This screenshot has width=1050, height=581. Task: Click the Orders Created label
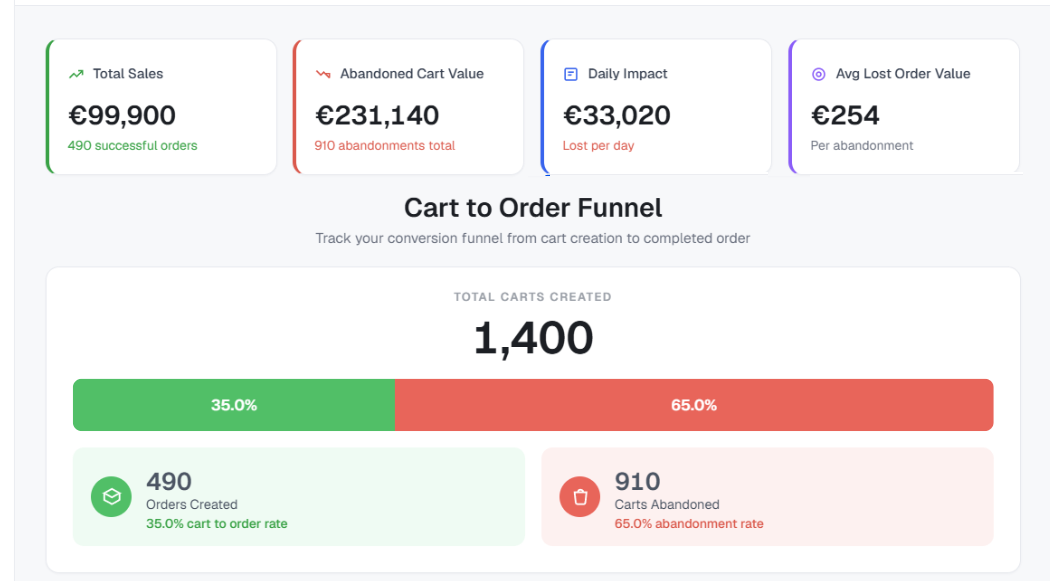point(192,504)
